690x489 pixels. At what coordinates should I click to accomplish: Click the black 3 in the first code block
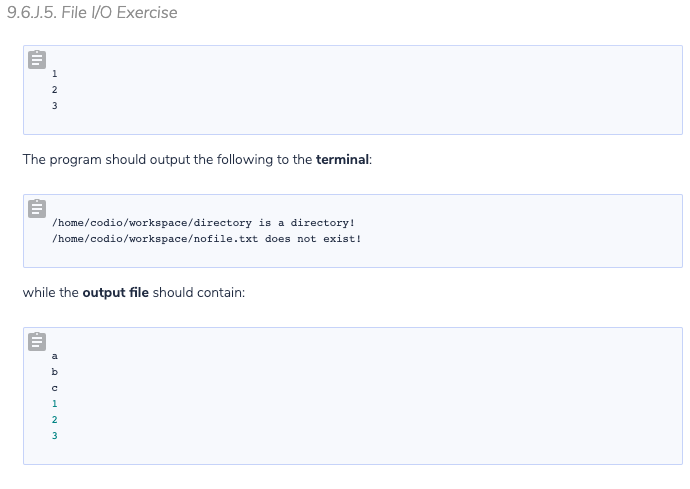click(55, 105)
